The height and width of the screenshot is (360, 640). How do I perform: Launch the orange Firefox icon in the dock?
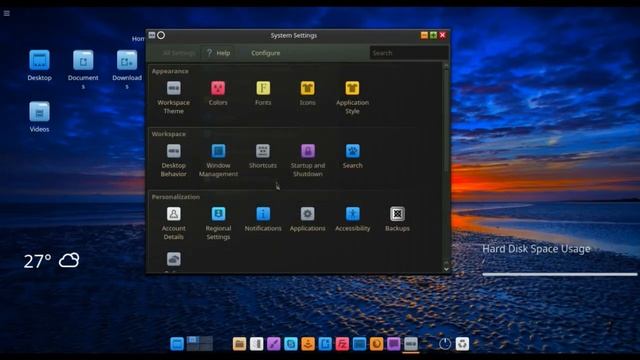click(x=376, y=344)
